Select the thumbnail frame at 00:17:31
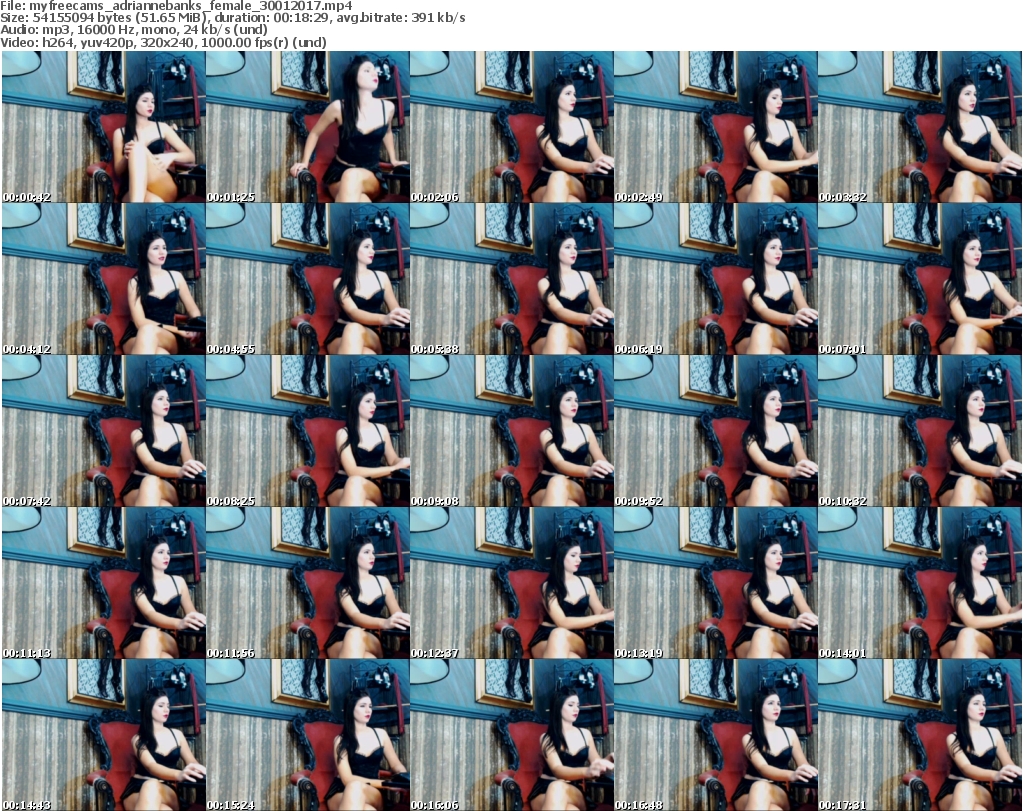1024x811 pixels. click(920, 735)
